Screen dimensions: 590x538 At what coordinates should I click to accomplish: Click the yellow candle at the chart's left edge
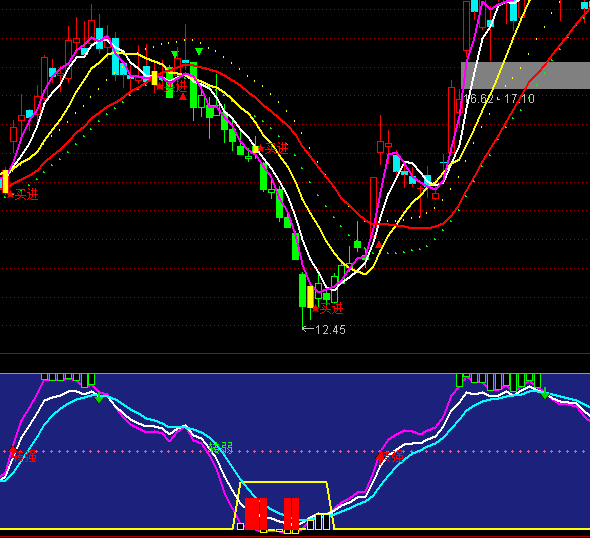pos(5,181)
